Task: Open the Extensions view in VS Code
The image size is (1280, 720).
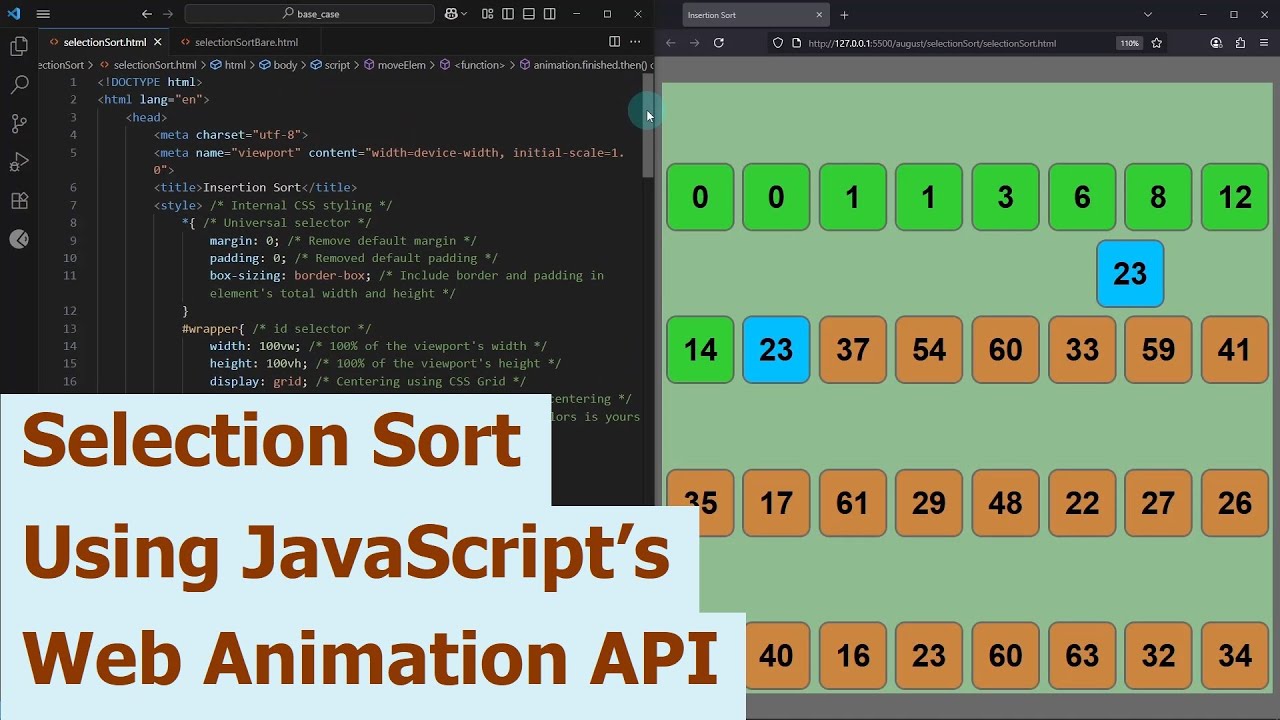Action: pos(19,201)
